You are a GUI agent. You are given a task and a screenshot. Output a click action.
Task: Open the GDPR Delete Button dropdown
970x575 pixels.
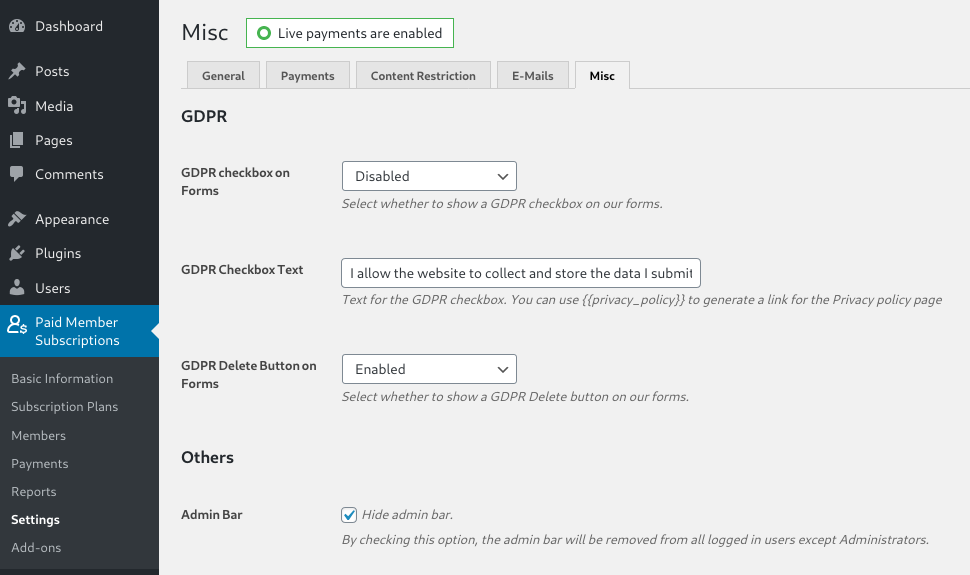(x=429, y=369)
